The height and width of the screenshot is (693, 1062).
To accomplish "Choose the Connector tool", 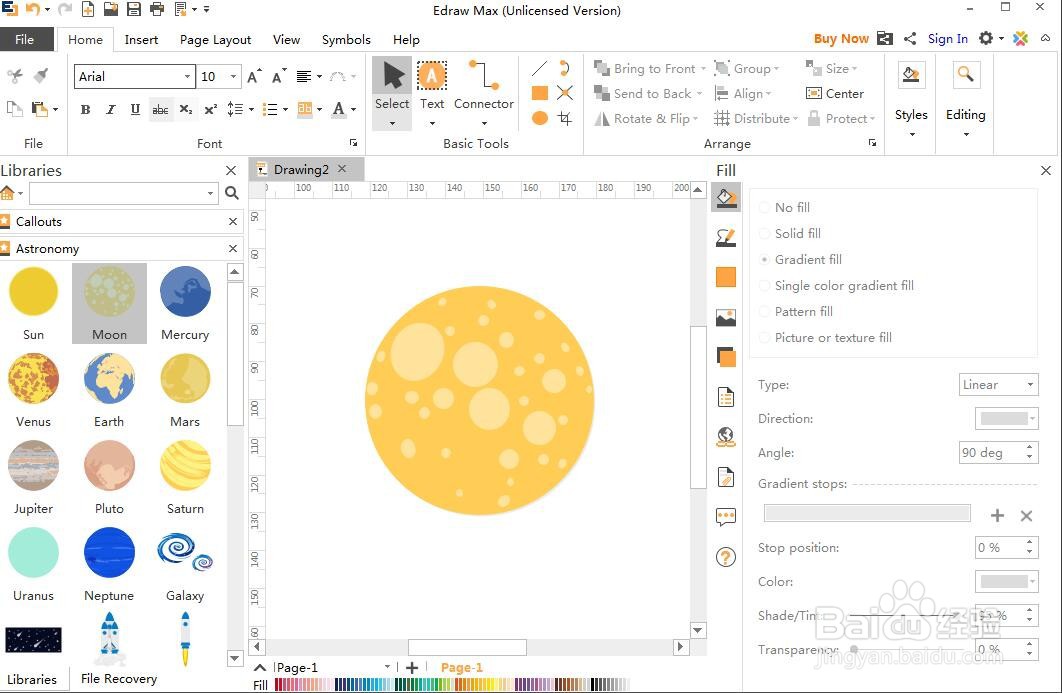I will (484, 93).
